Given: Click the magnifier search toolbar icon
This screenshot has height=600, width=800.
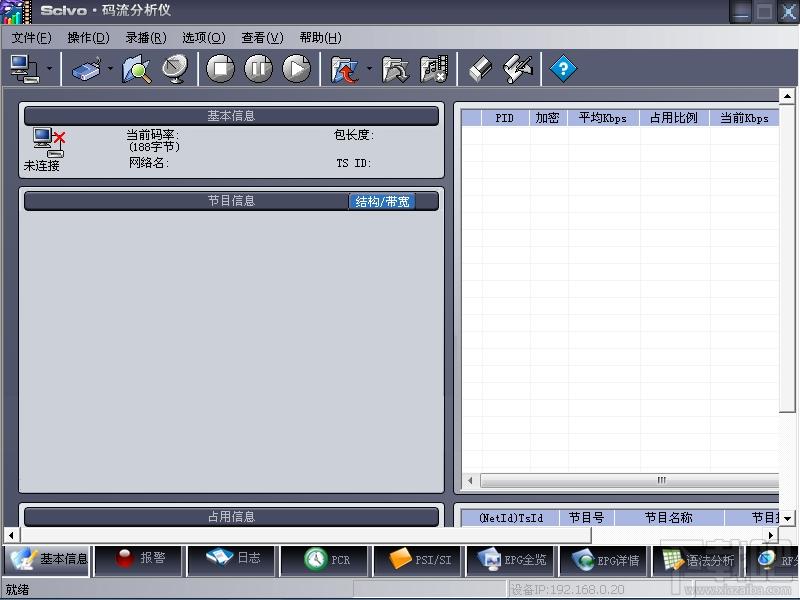Looking at the screenshot, I should (x=136, y=68).
